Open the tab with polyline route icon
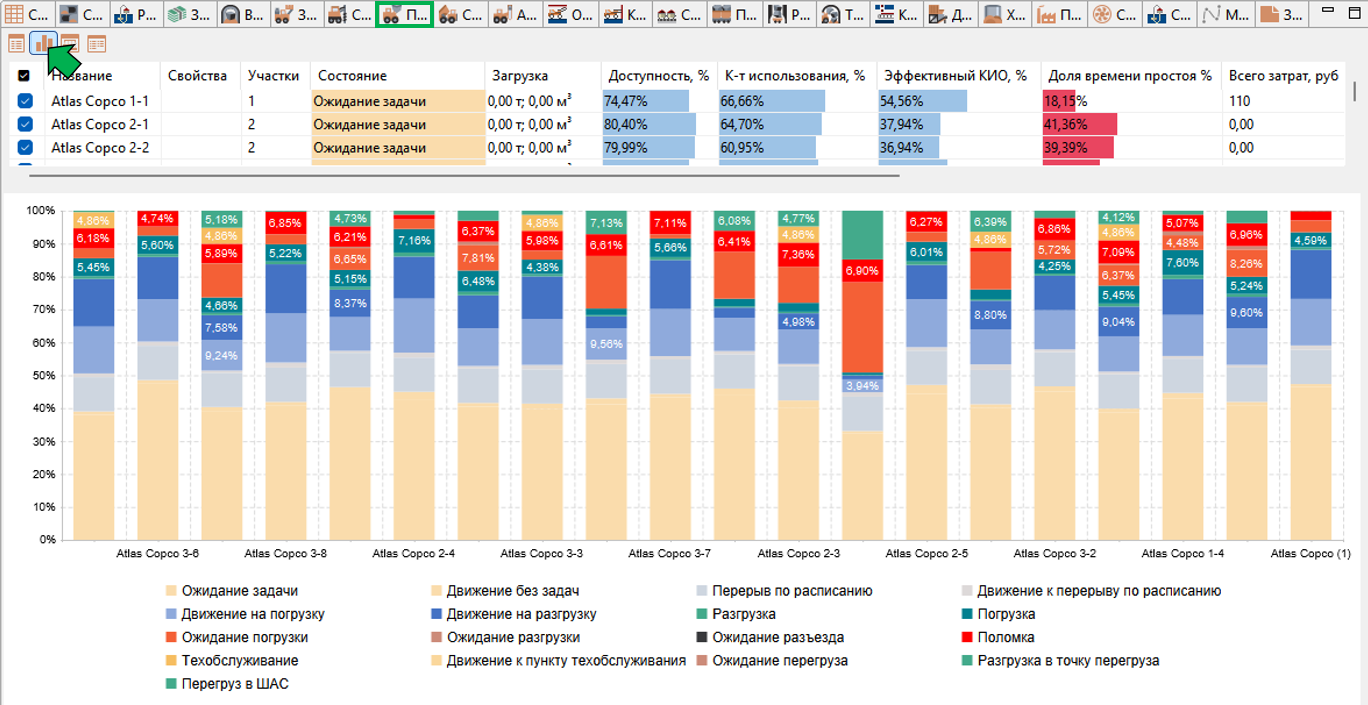The image size is (1368, 705). pos(1224,14)
